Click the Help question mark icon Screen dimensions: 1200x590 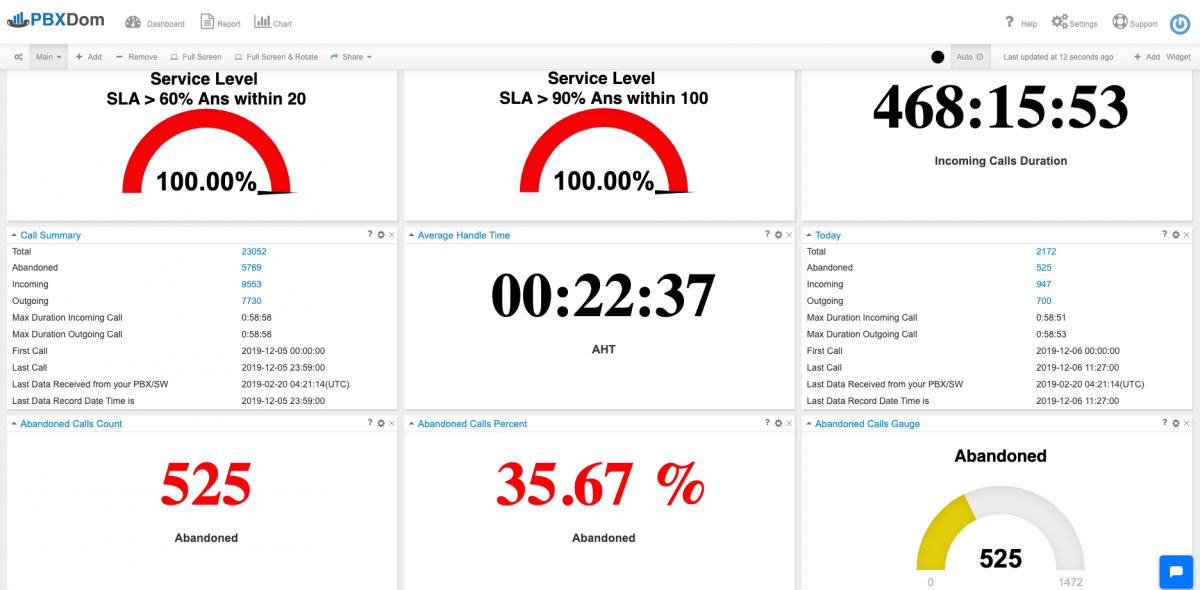pyautogui.click(x=1010, y=23)
